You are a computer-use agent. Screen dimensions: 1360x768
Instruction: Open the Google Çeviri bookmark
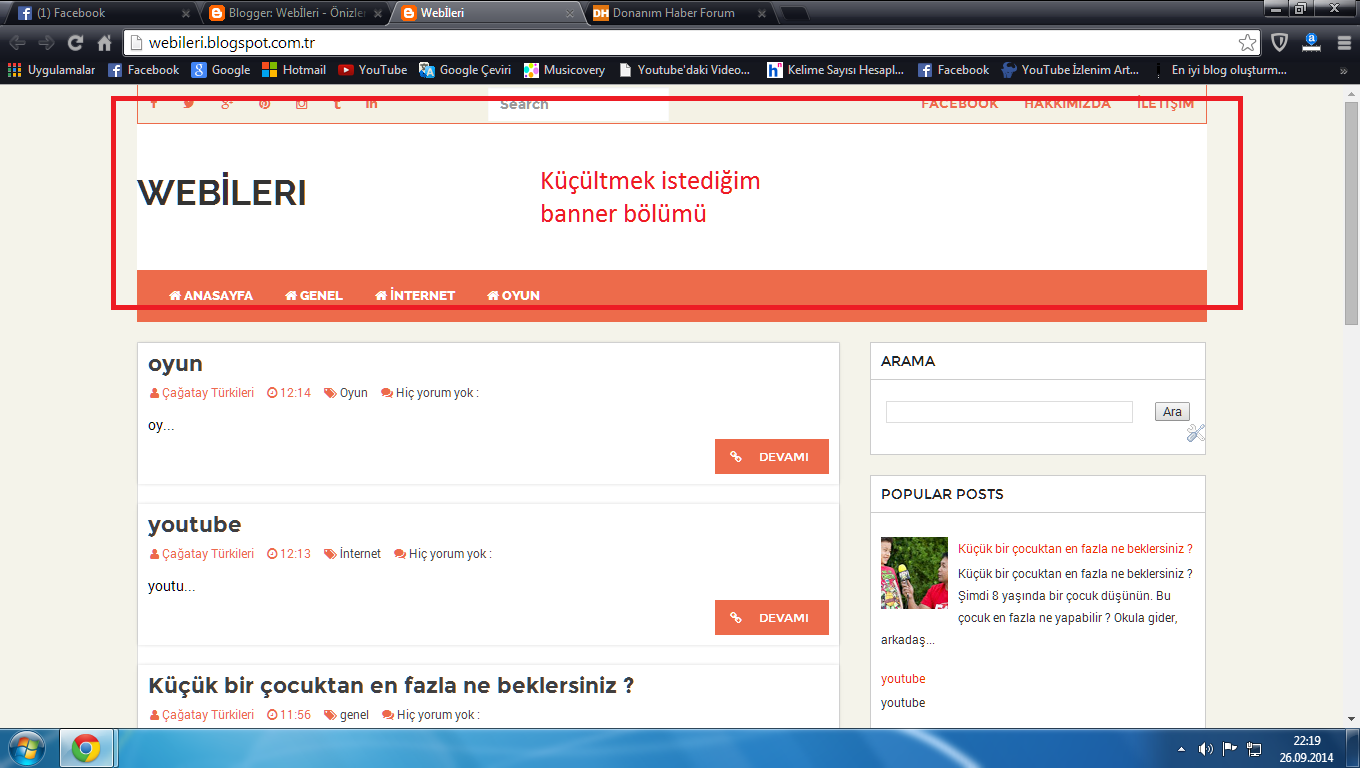click(465, 70)
